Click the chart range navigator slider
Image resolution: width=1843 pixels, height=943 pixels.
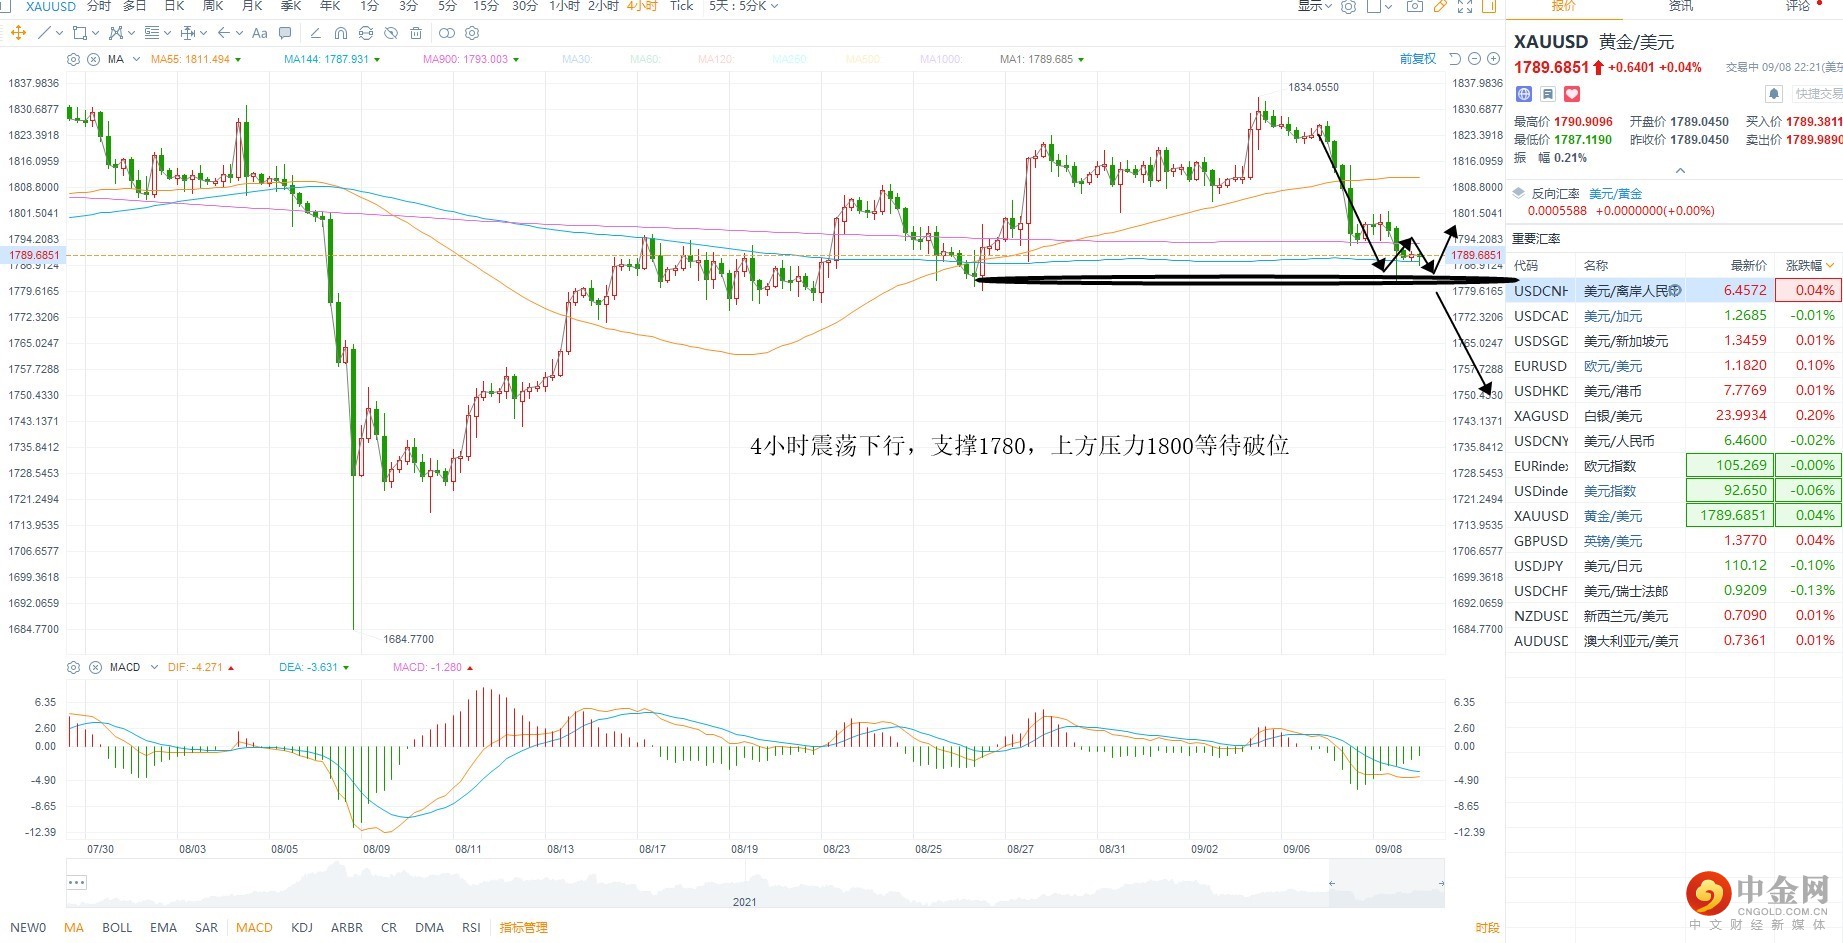pos(1386,883)
